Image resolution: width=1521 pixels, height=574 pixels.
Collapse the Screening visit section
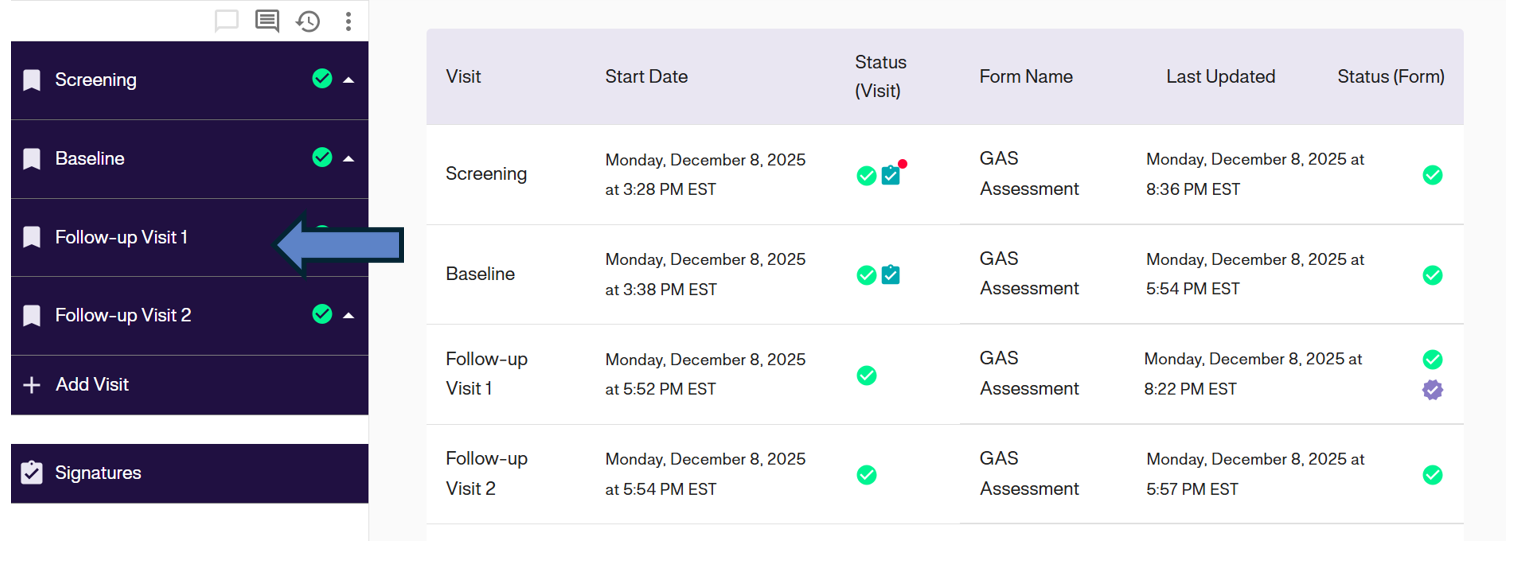point(349,80)
